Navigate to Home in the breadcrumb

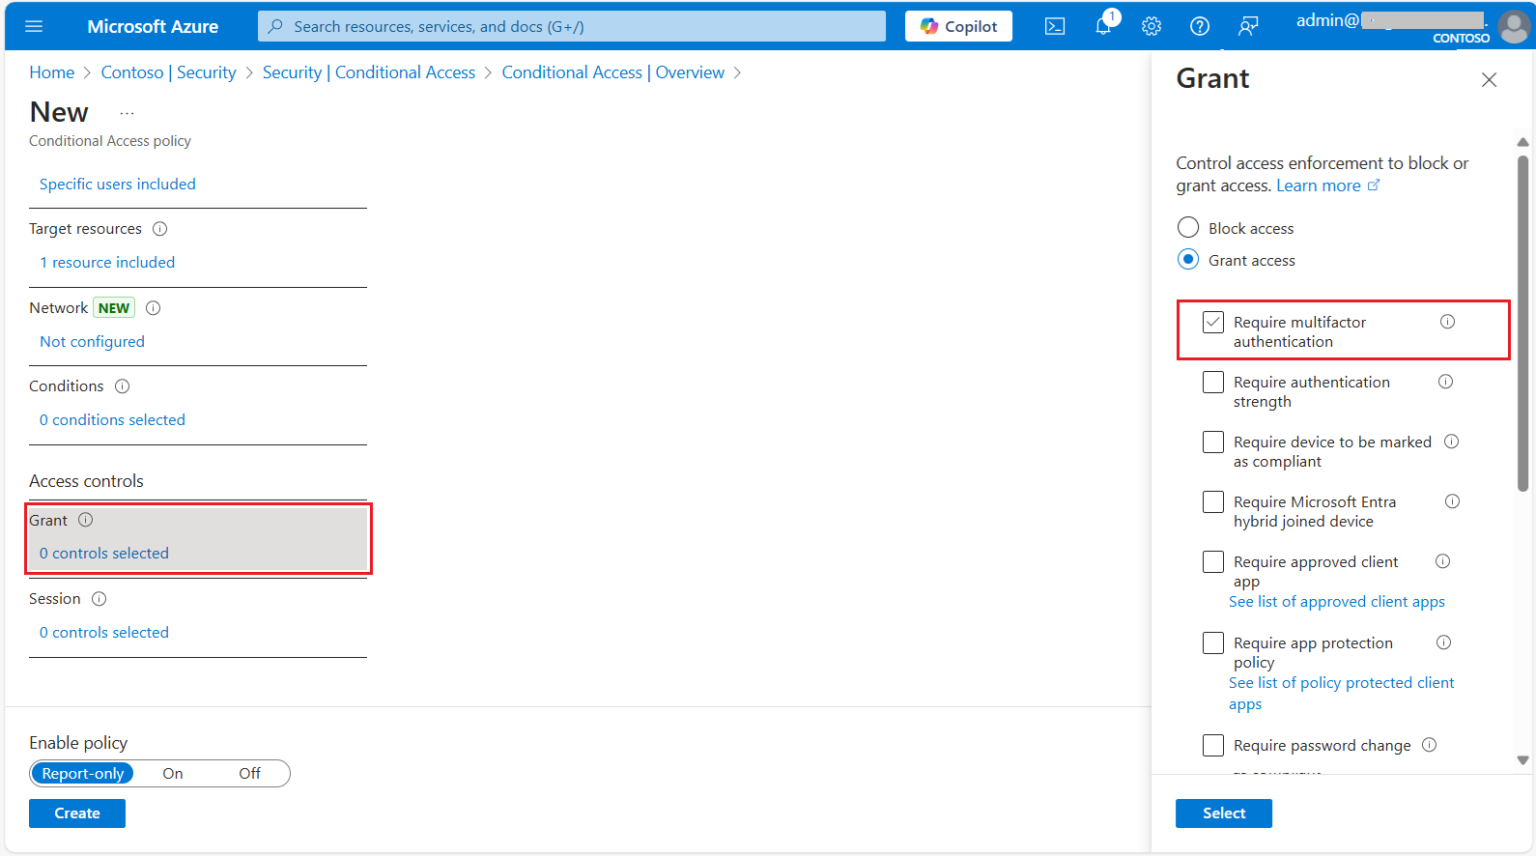pyautogui.click(x=51, y=72)
